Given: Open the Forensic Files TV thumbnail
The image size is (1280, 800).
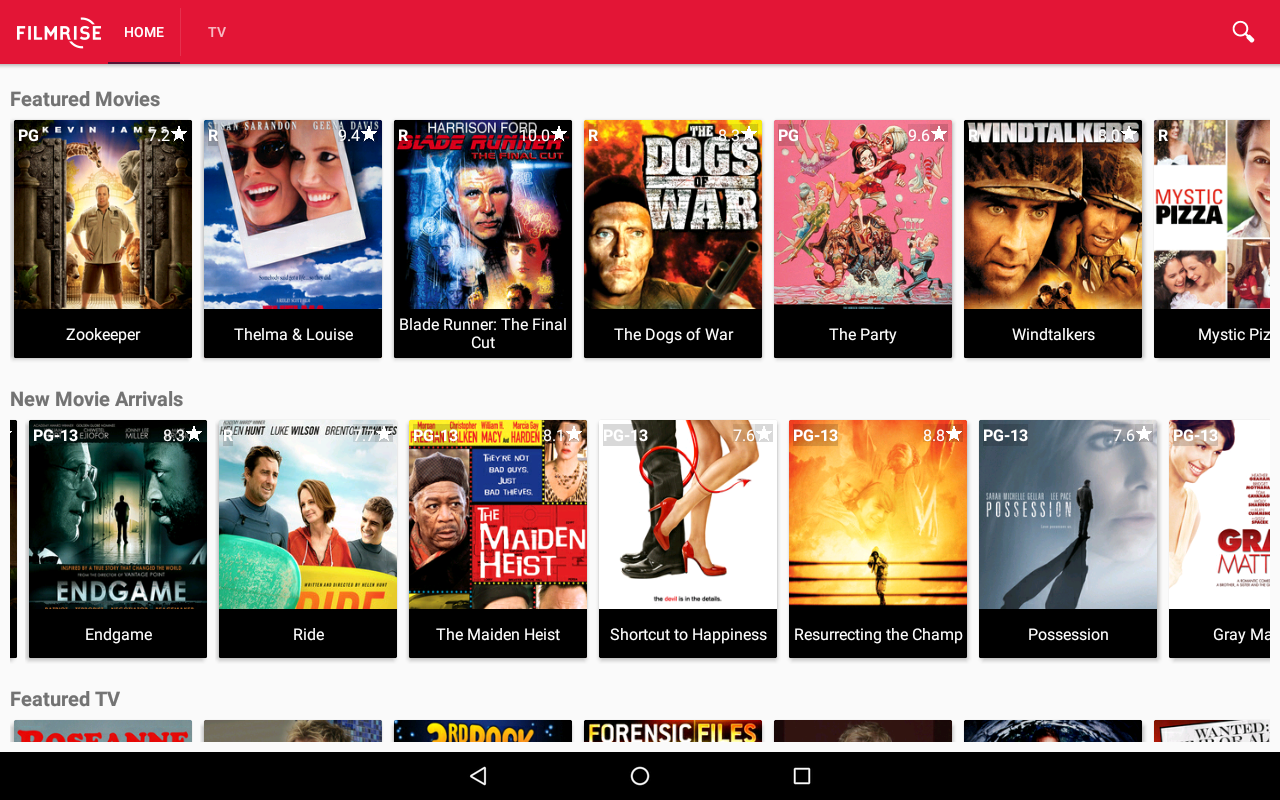Looking at the screenshot, I should (x=673, y=731).
